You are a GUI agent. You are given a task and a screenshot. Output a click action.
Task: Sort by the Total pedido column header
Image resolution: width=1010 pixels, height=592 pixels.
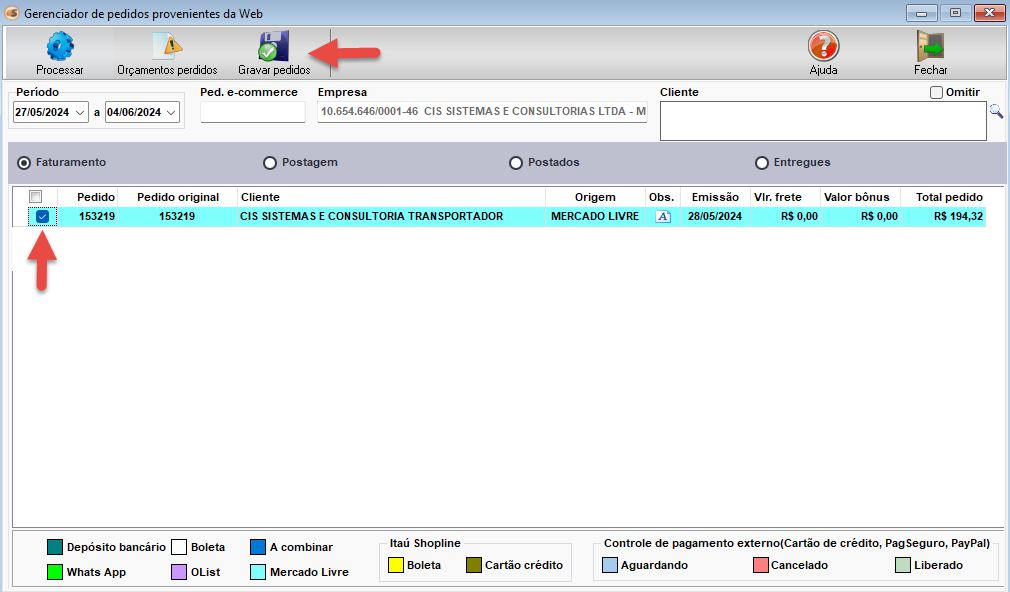[x=948, y=197]
